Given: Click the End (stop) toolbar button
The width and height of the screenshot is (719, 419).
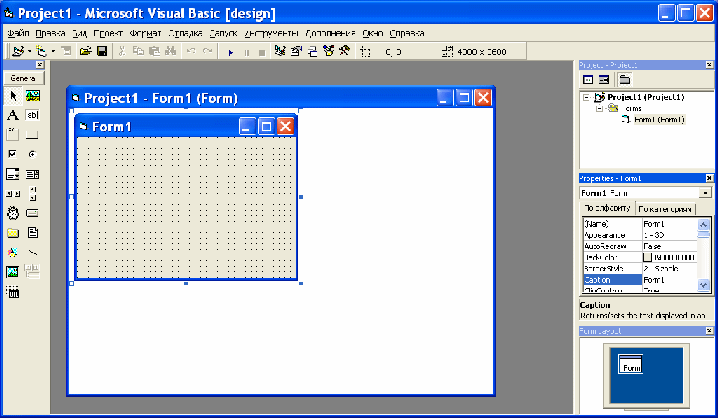Looking at the screenshot, I should point(262,52).
